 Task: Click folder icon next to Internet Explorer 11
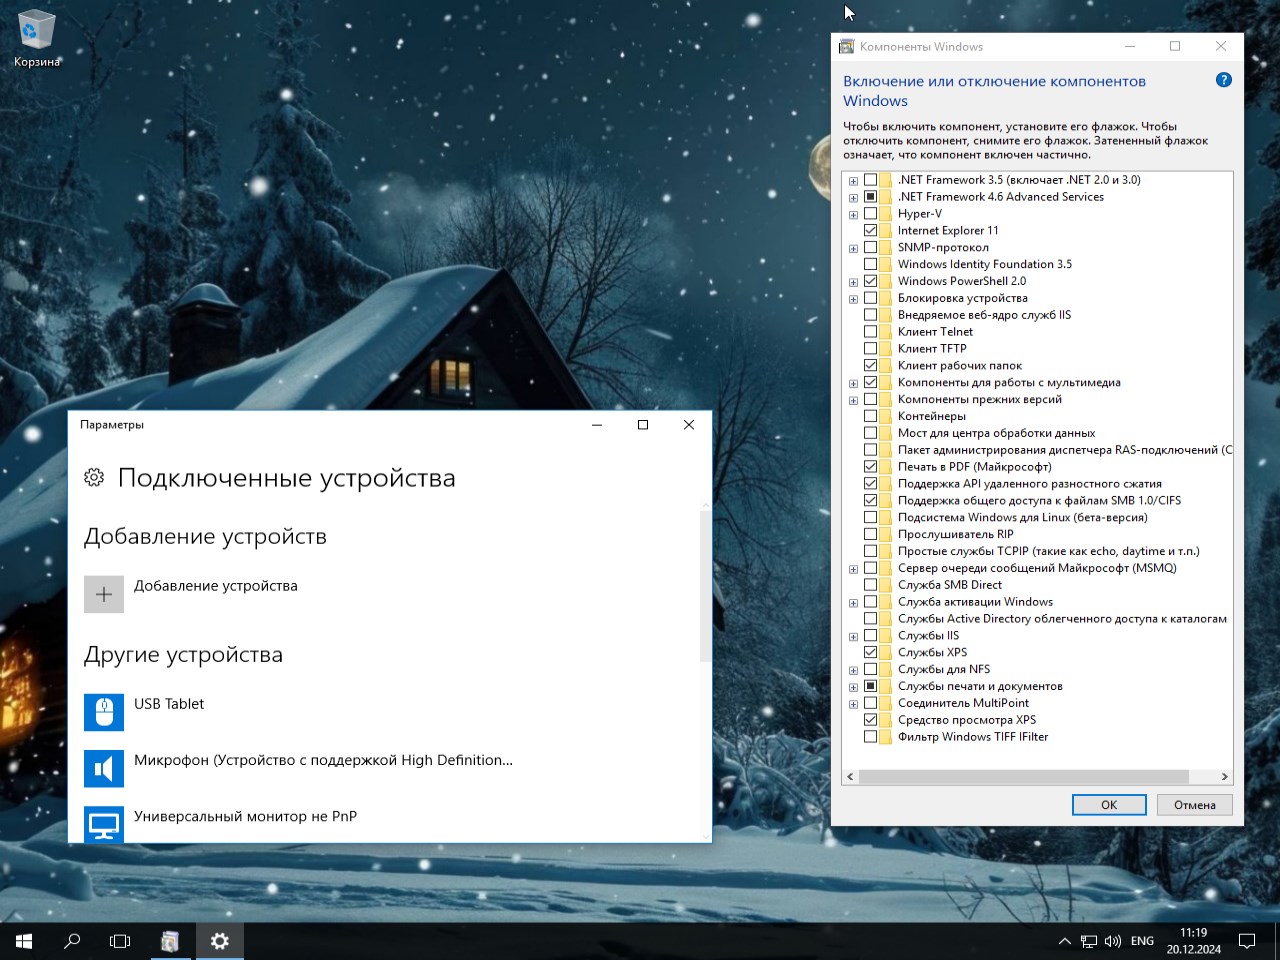pyautogui.click(x=886, y=231)
